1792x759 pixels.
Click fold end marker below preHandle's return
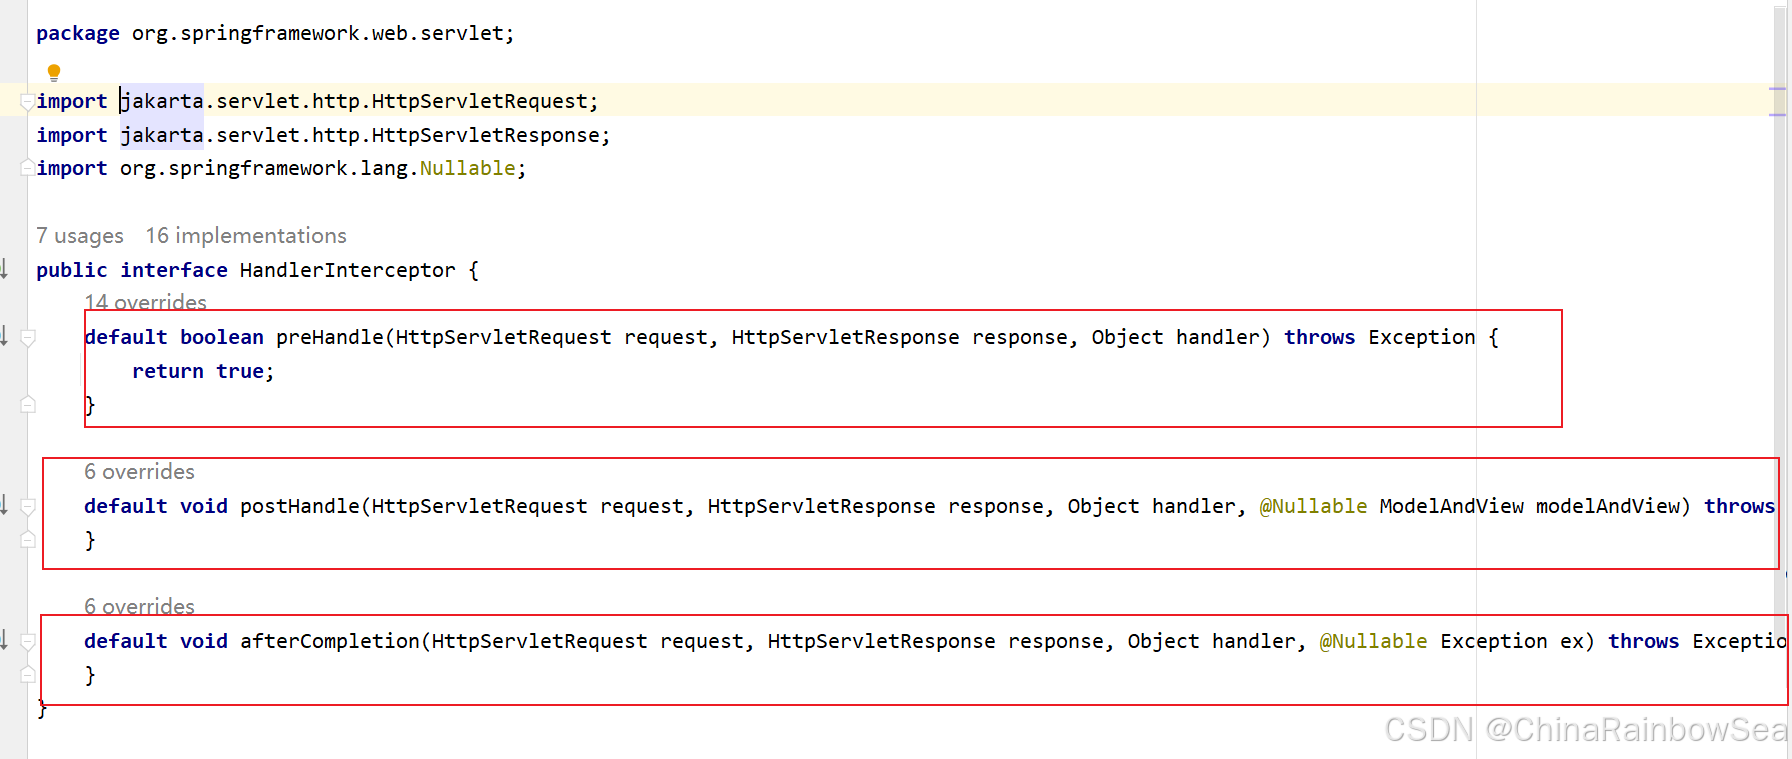(x=28, y=405)
